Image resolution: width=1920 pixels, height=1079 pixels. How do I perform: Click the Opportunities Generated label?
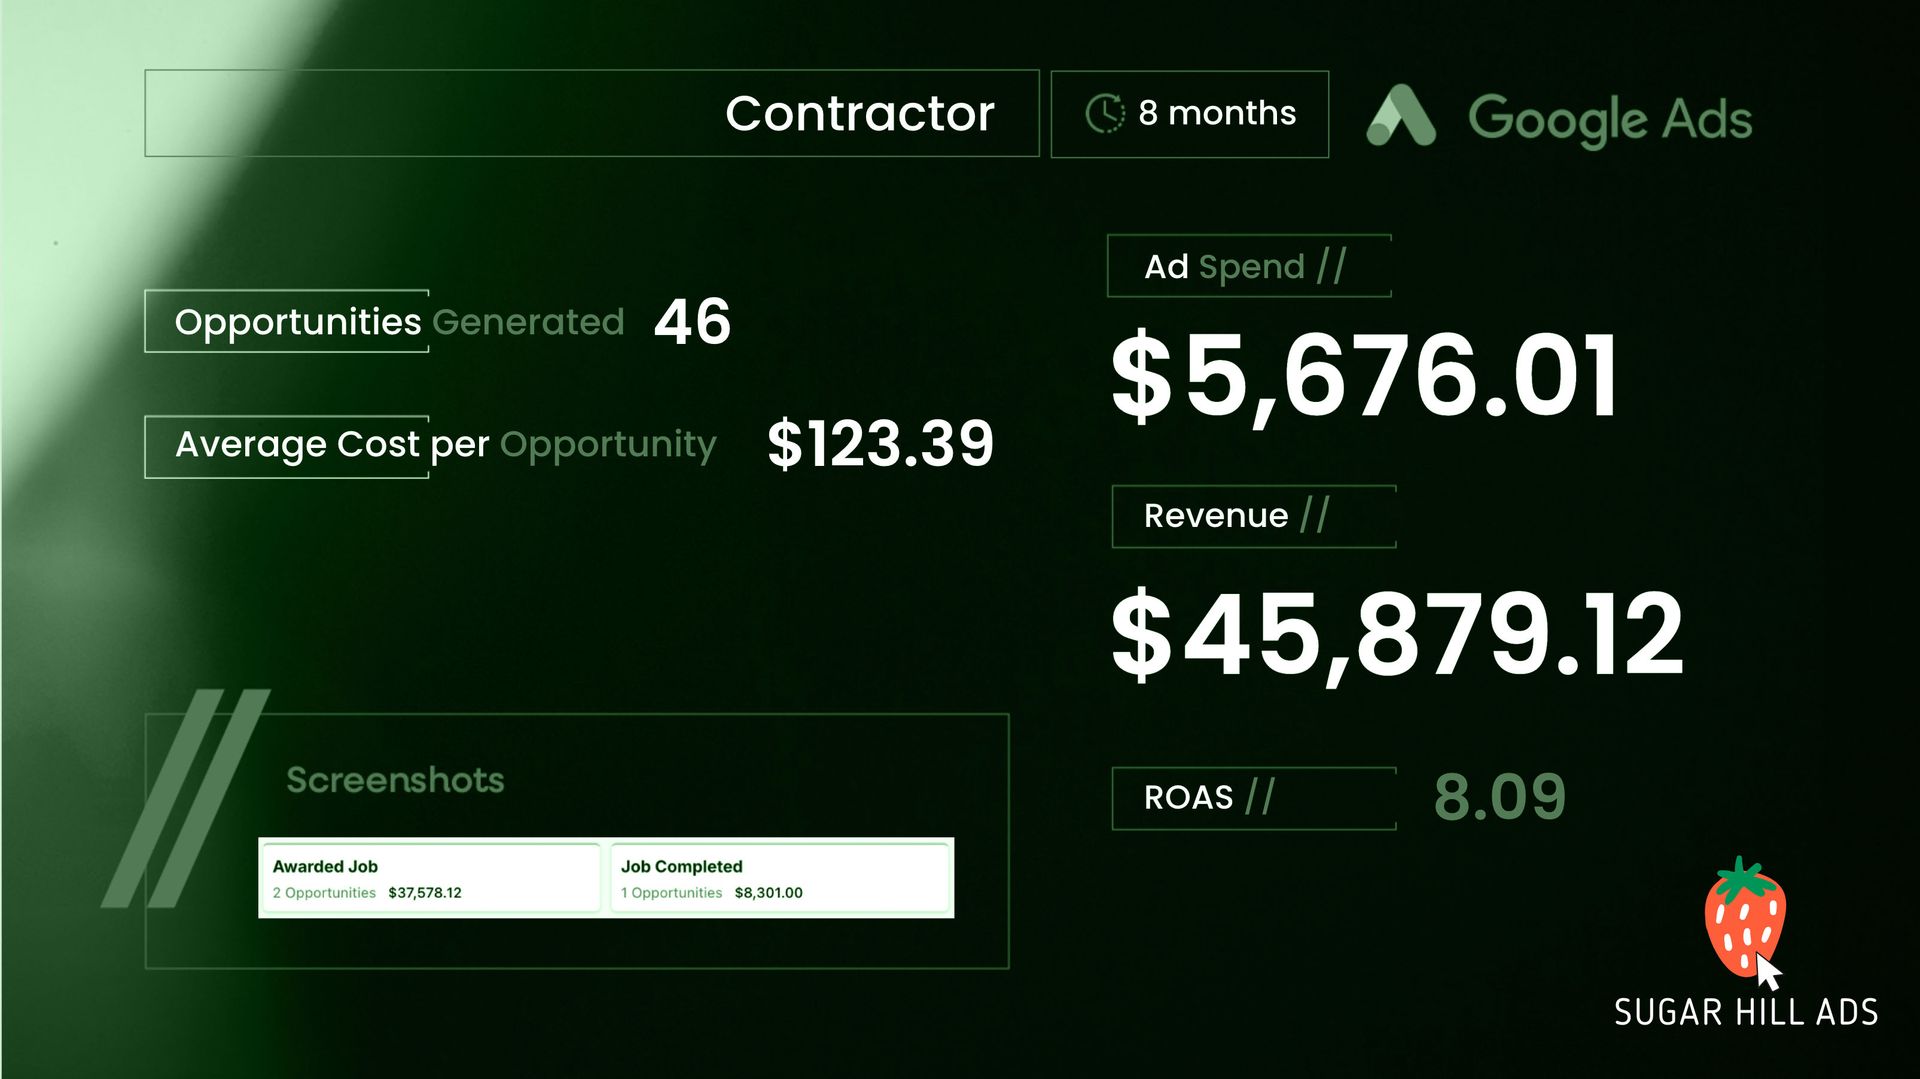[399, 322]
